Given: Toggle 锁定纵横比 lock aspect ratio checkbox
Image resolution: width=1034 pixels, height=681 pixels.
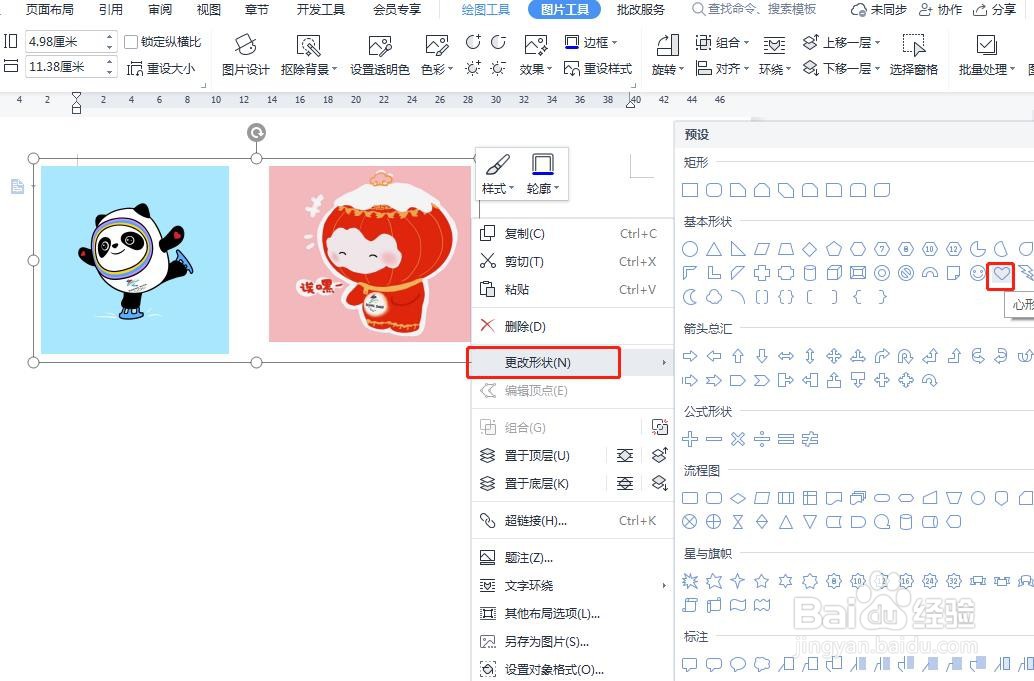Looking at the screenshot, I should (131, 42).
